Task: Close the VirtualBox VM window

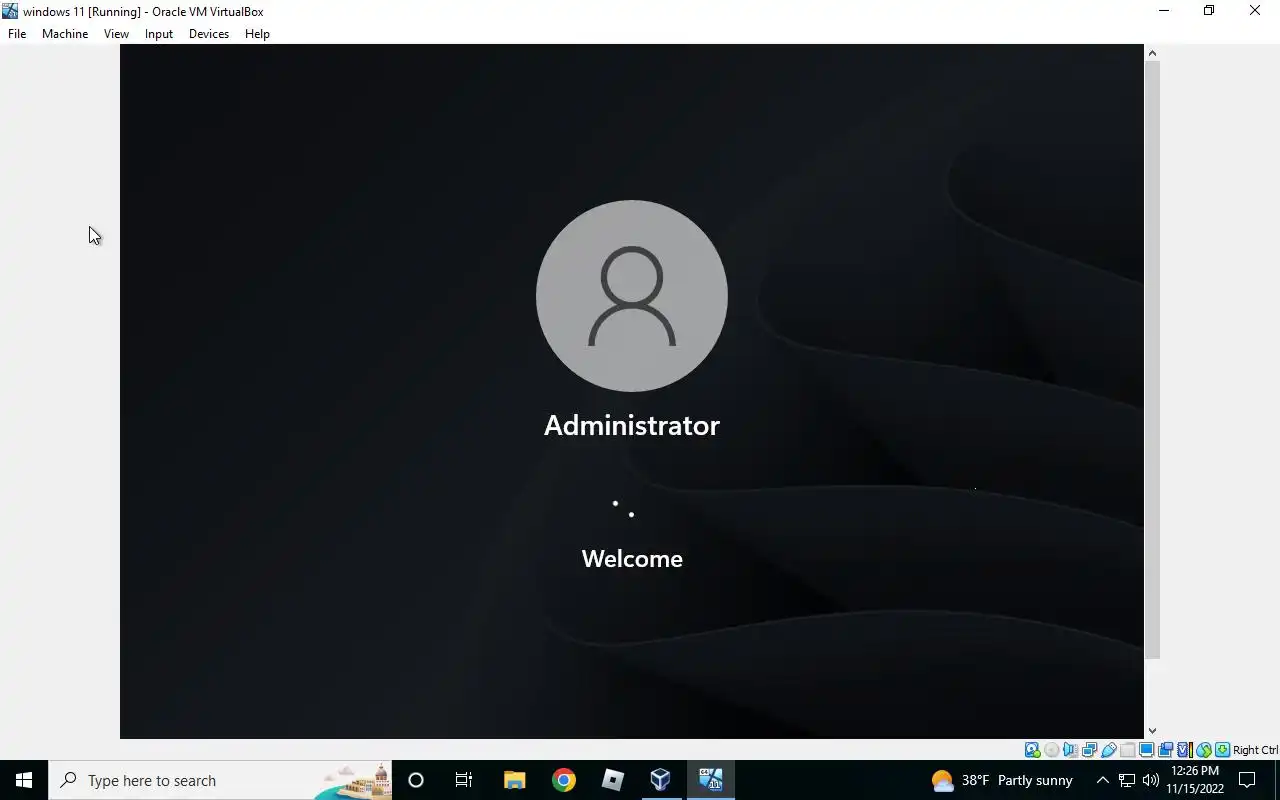Action: coord(1255,11)
